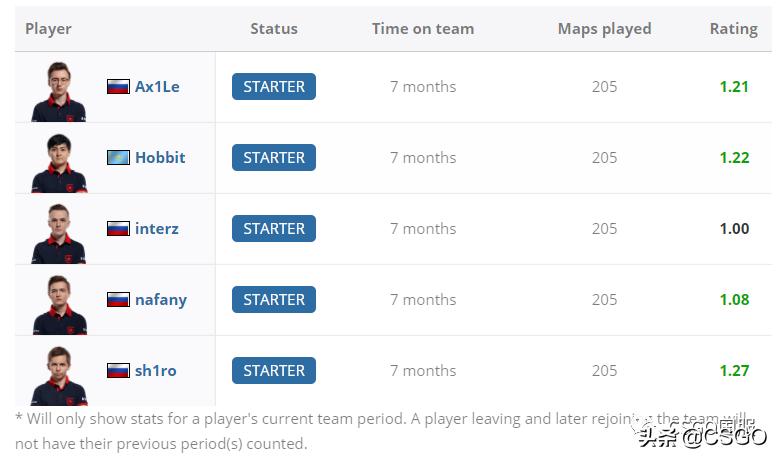Viewport: 781px width, 462px height.
Task: Click the Time on team header
Action: 423,29
